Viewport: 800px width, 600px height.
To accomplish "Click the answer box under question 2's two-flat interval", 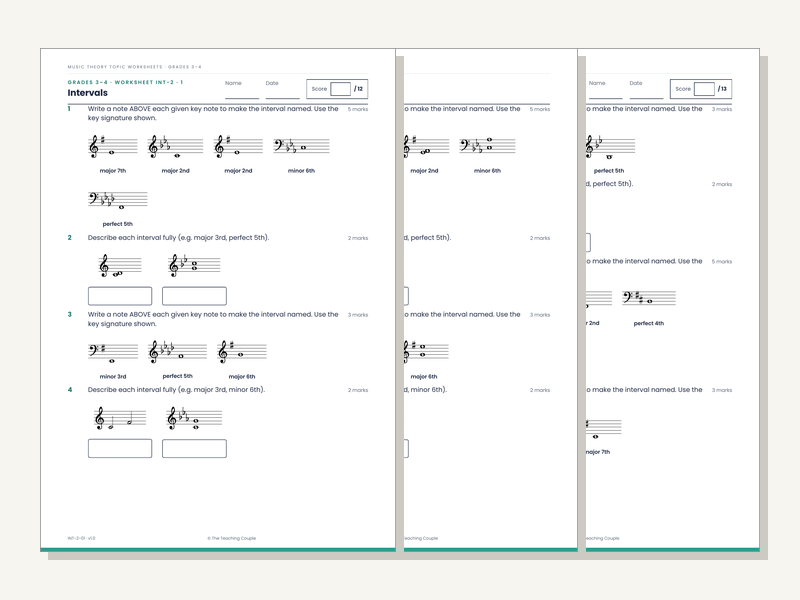I will click(x=194, y=296).
